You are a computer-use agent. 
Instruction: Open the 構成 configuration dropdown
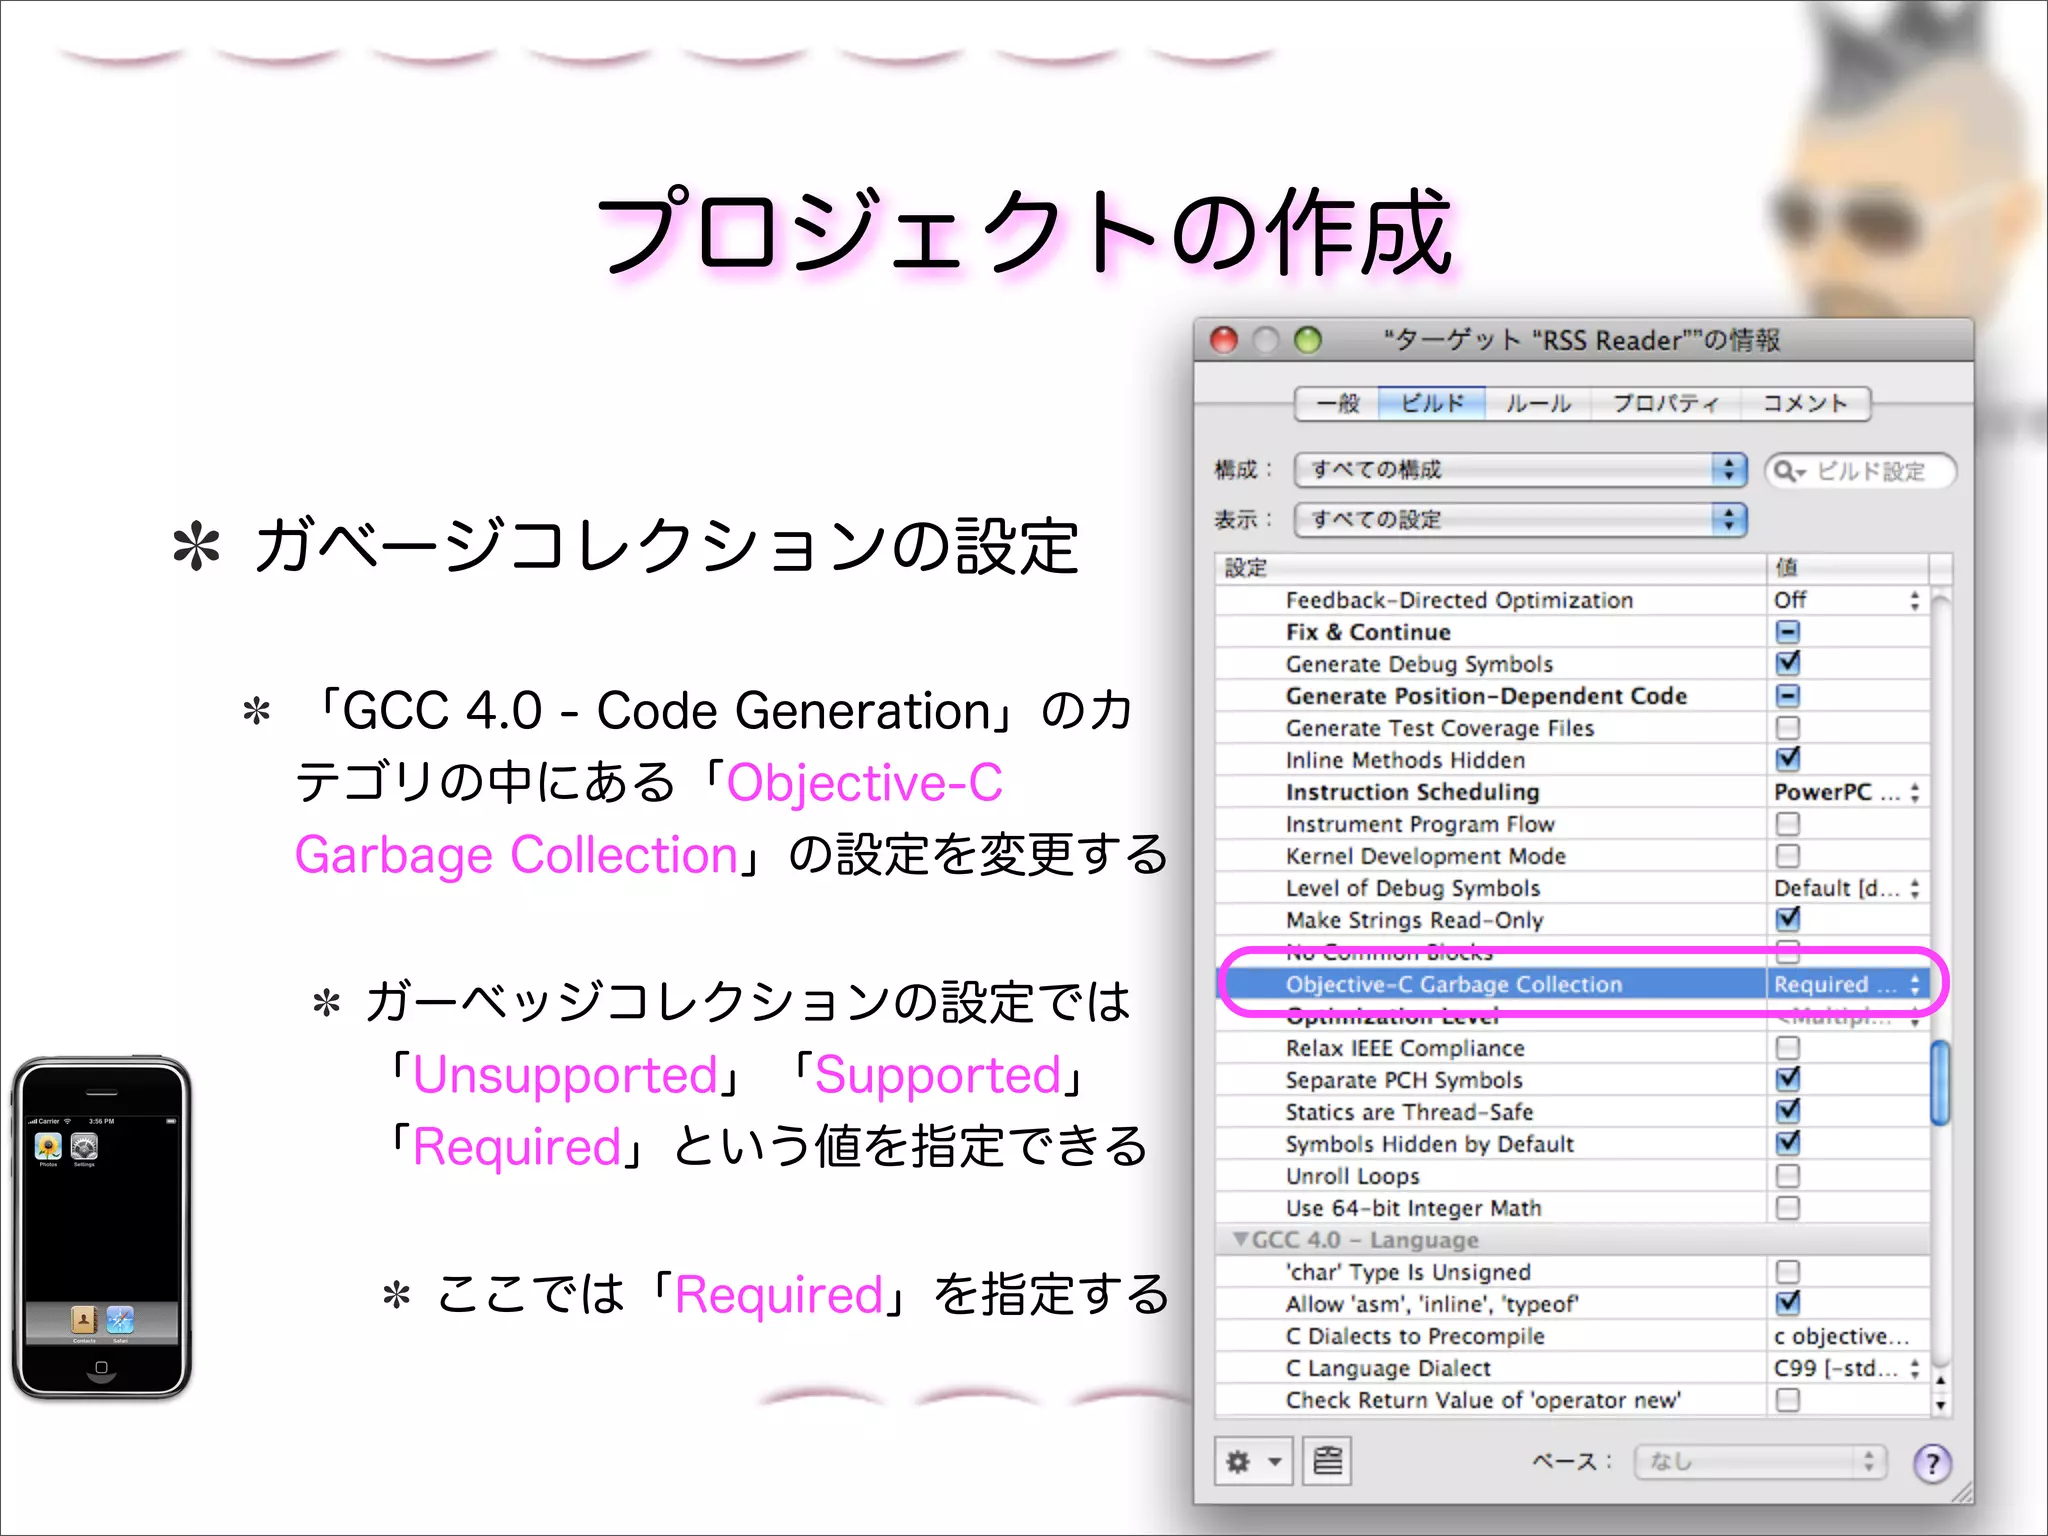pos(1520,469)
